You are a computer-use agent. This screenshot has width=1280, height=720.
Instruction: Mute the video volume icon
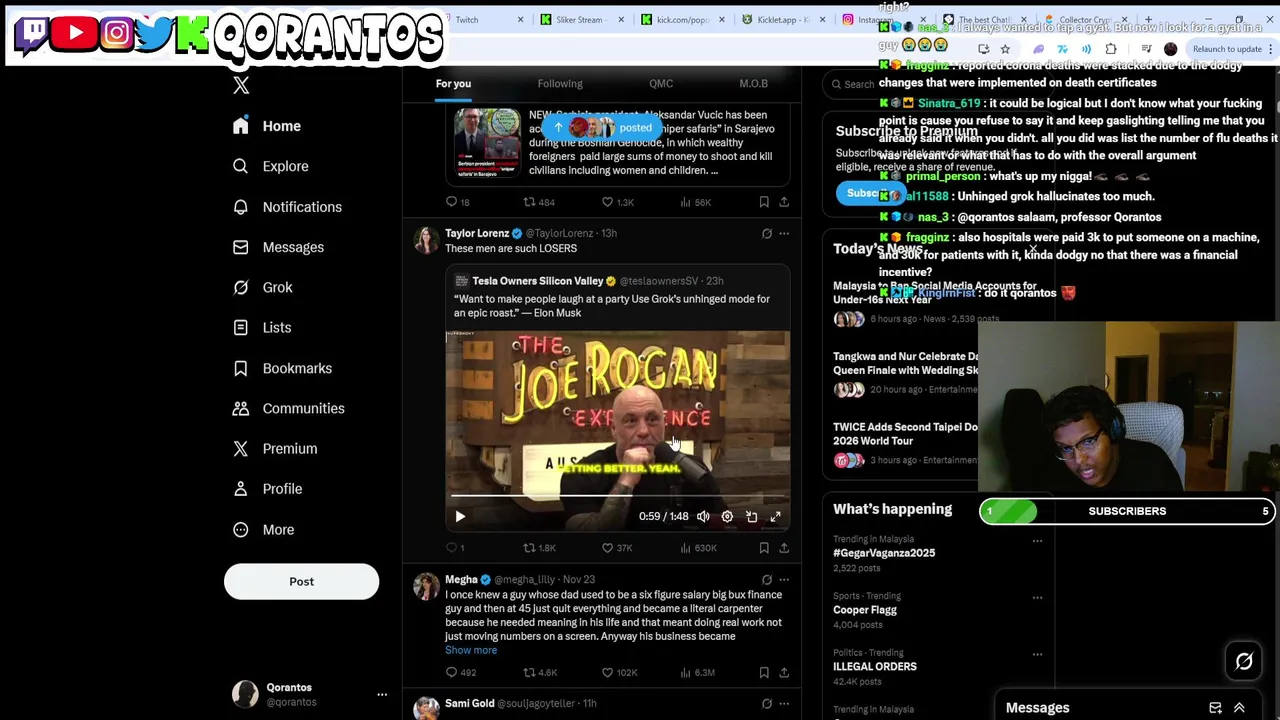point(703,516)
